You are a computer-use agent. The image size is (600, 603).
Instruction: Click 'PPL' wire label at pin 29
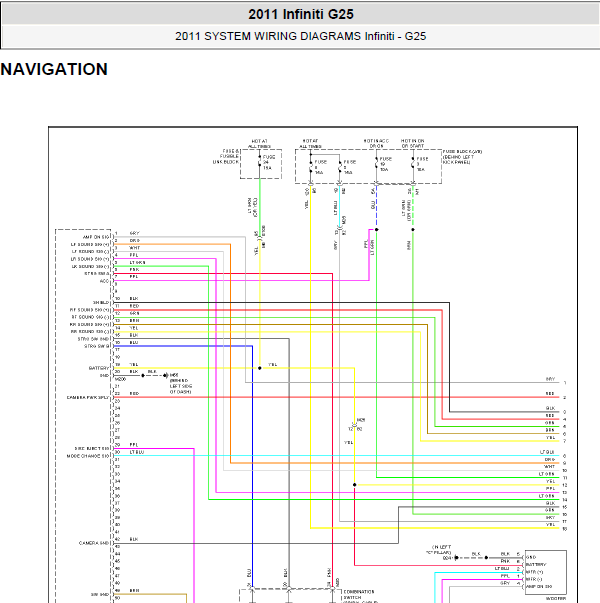134,445
